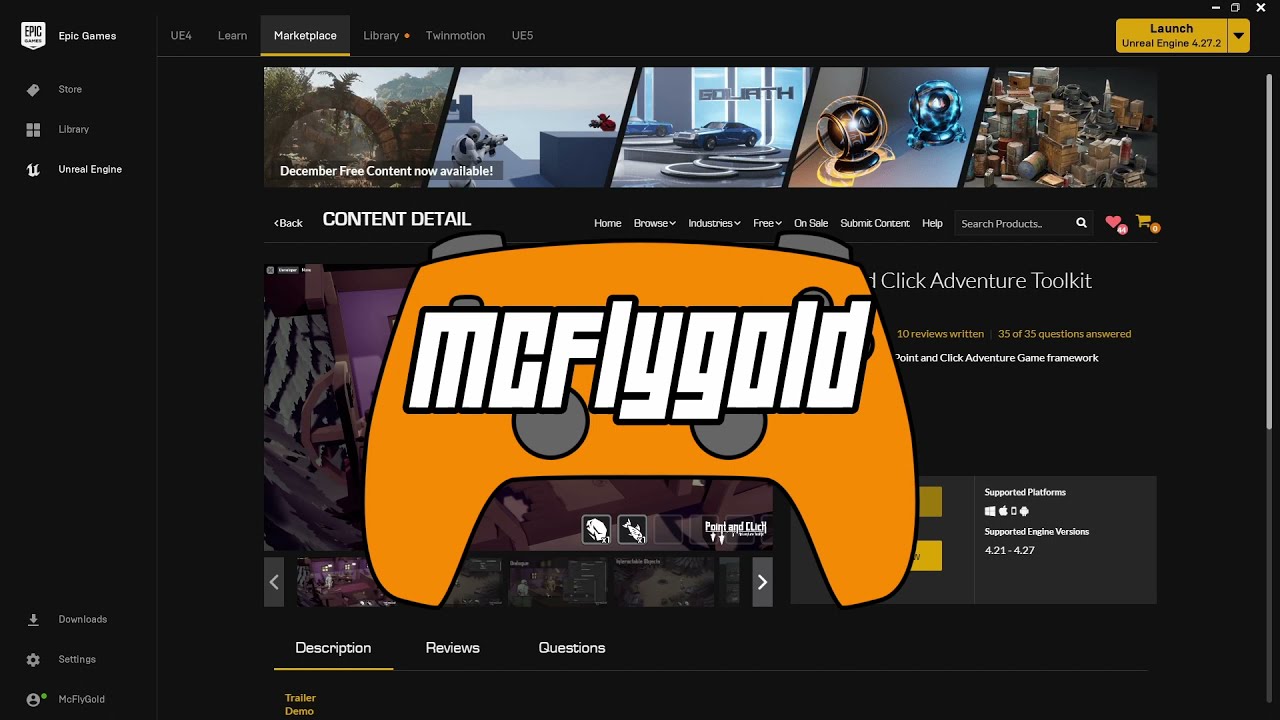
Task: Open the 10 reviews written link
Action: click(x=940, y=334)
